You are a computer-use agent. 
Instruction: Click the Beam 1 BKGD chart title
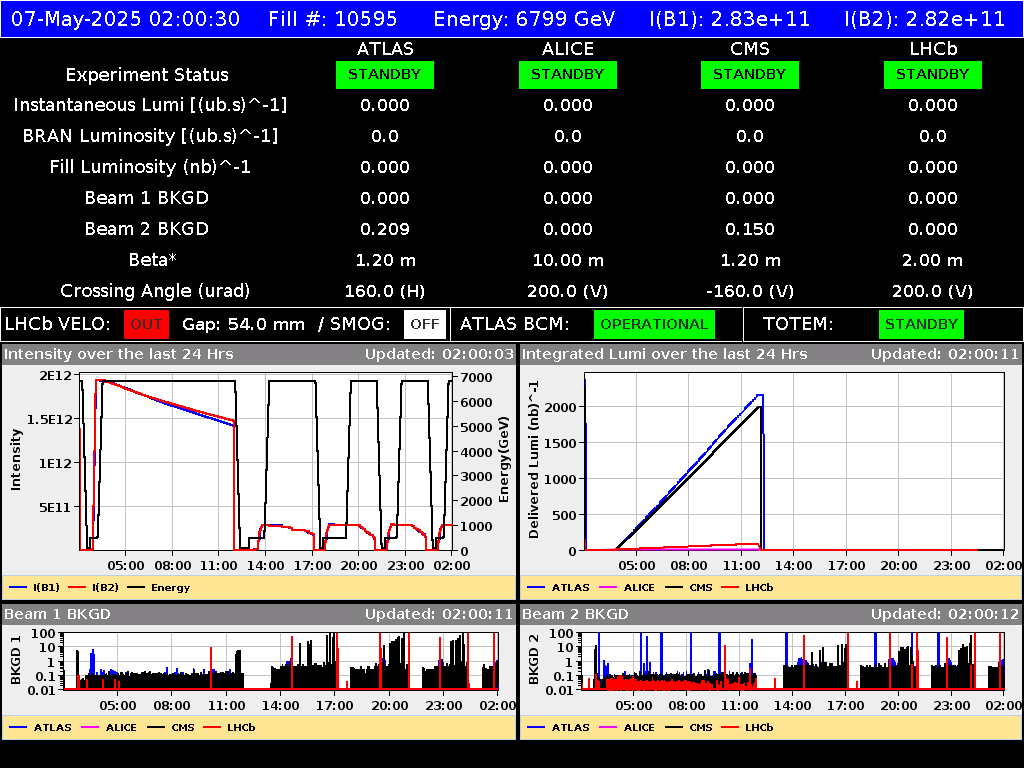[x=57, y=614]
